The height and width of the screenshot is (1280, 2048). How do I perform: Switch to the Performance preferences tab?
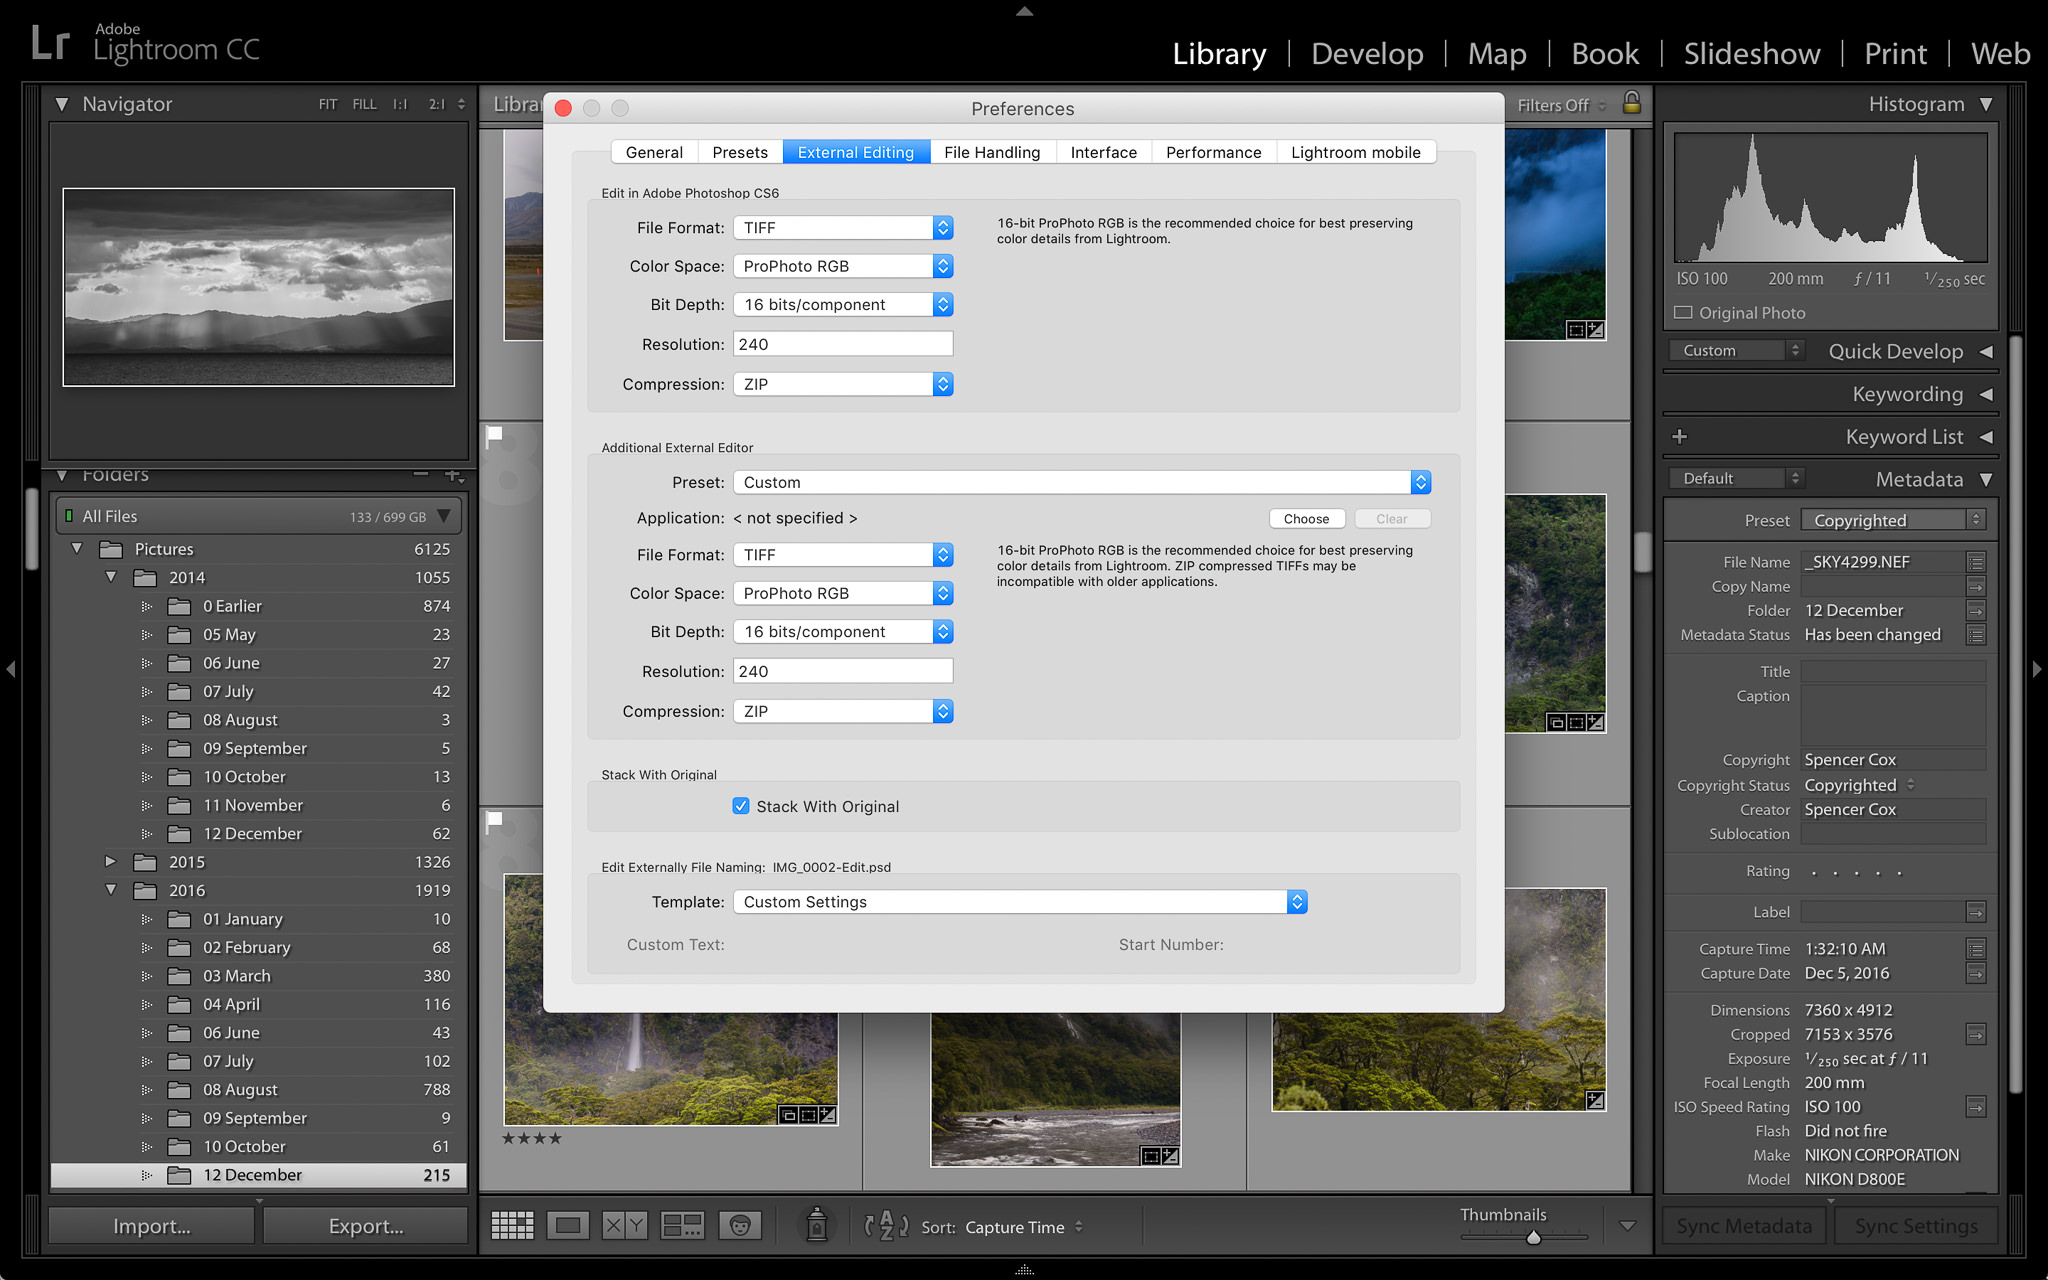point(1212,152)
